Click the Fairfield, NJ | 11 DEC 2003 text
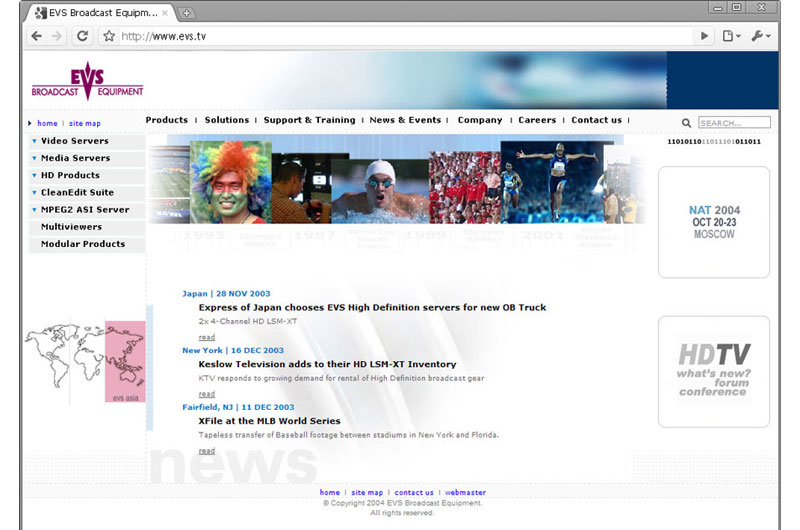Viewport: 800px width, 530px height. (x=238, y=407)
